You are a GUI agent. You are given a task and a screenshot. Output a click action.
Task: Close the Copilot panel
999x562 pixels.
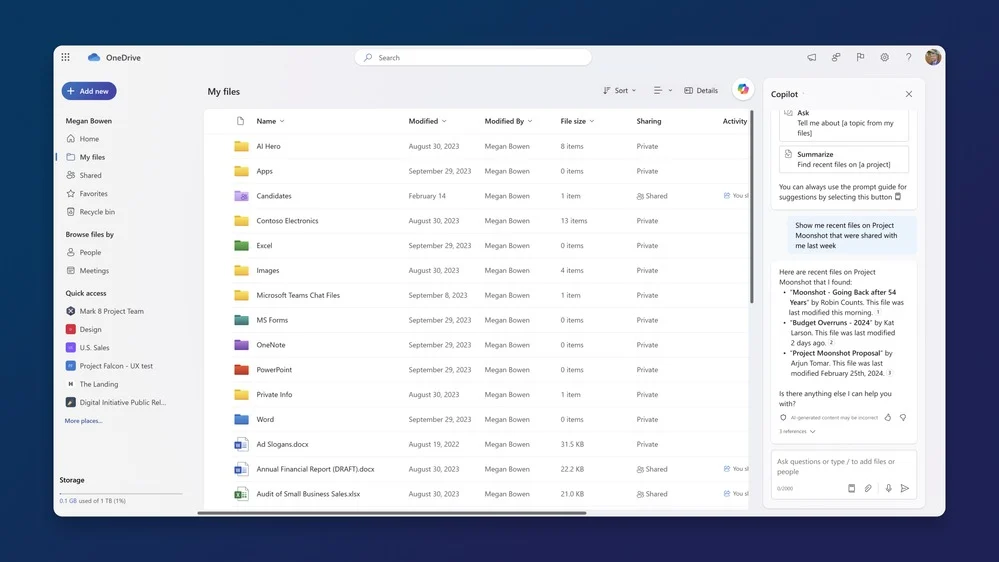click(x=909, y=94)
